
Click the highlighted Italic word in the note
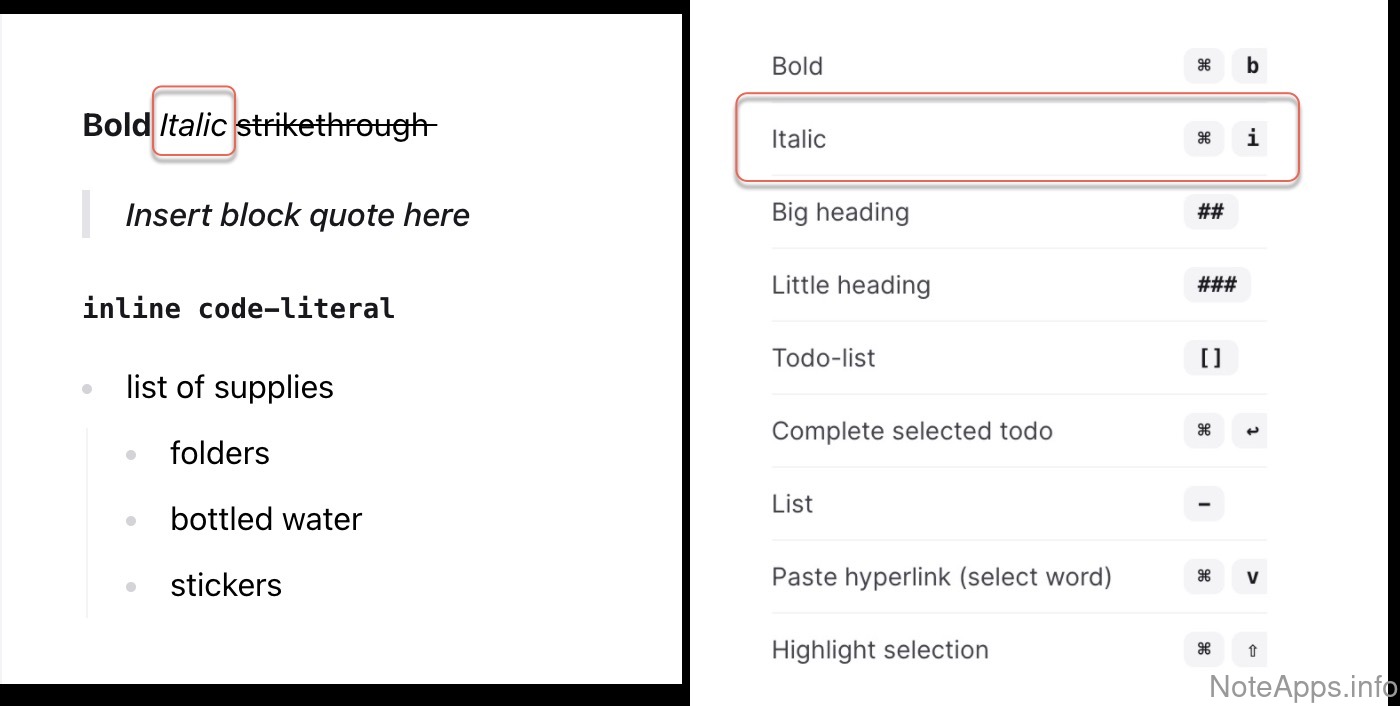coord(193,125)
